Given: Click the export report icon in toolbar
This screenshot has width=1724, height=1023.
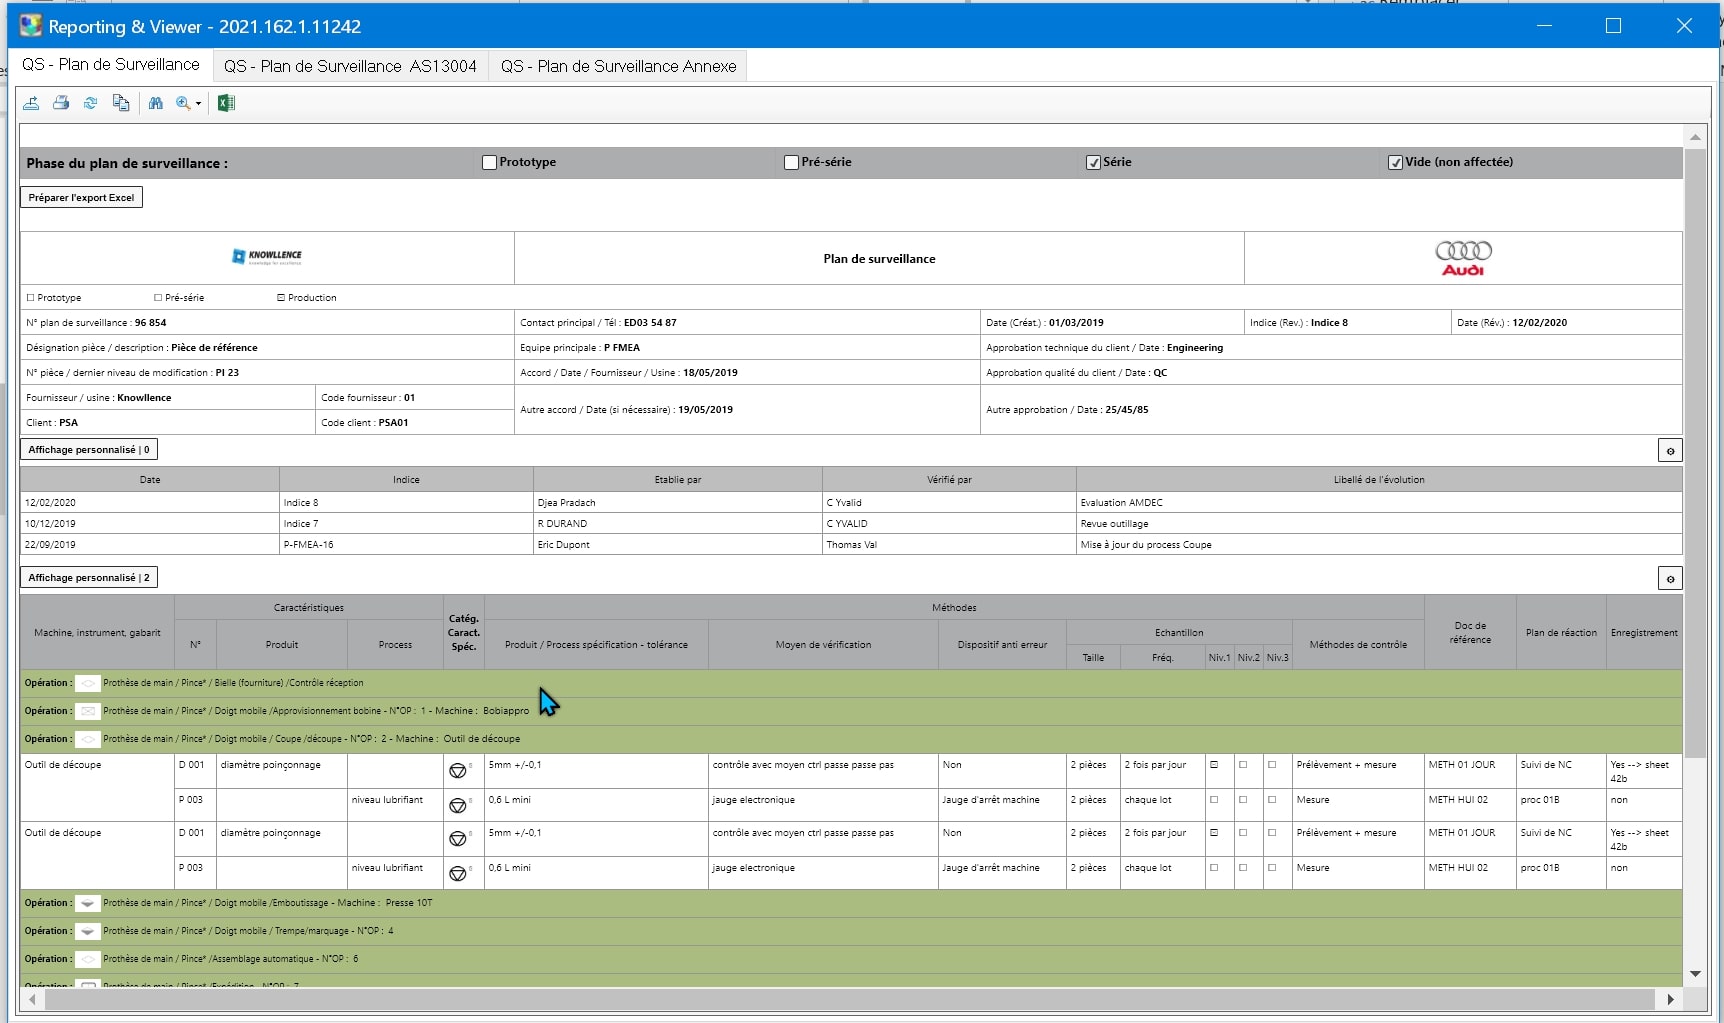Looking at the screenshot, I should point(32,103).
